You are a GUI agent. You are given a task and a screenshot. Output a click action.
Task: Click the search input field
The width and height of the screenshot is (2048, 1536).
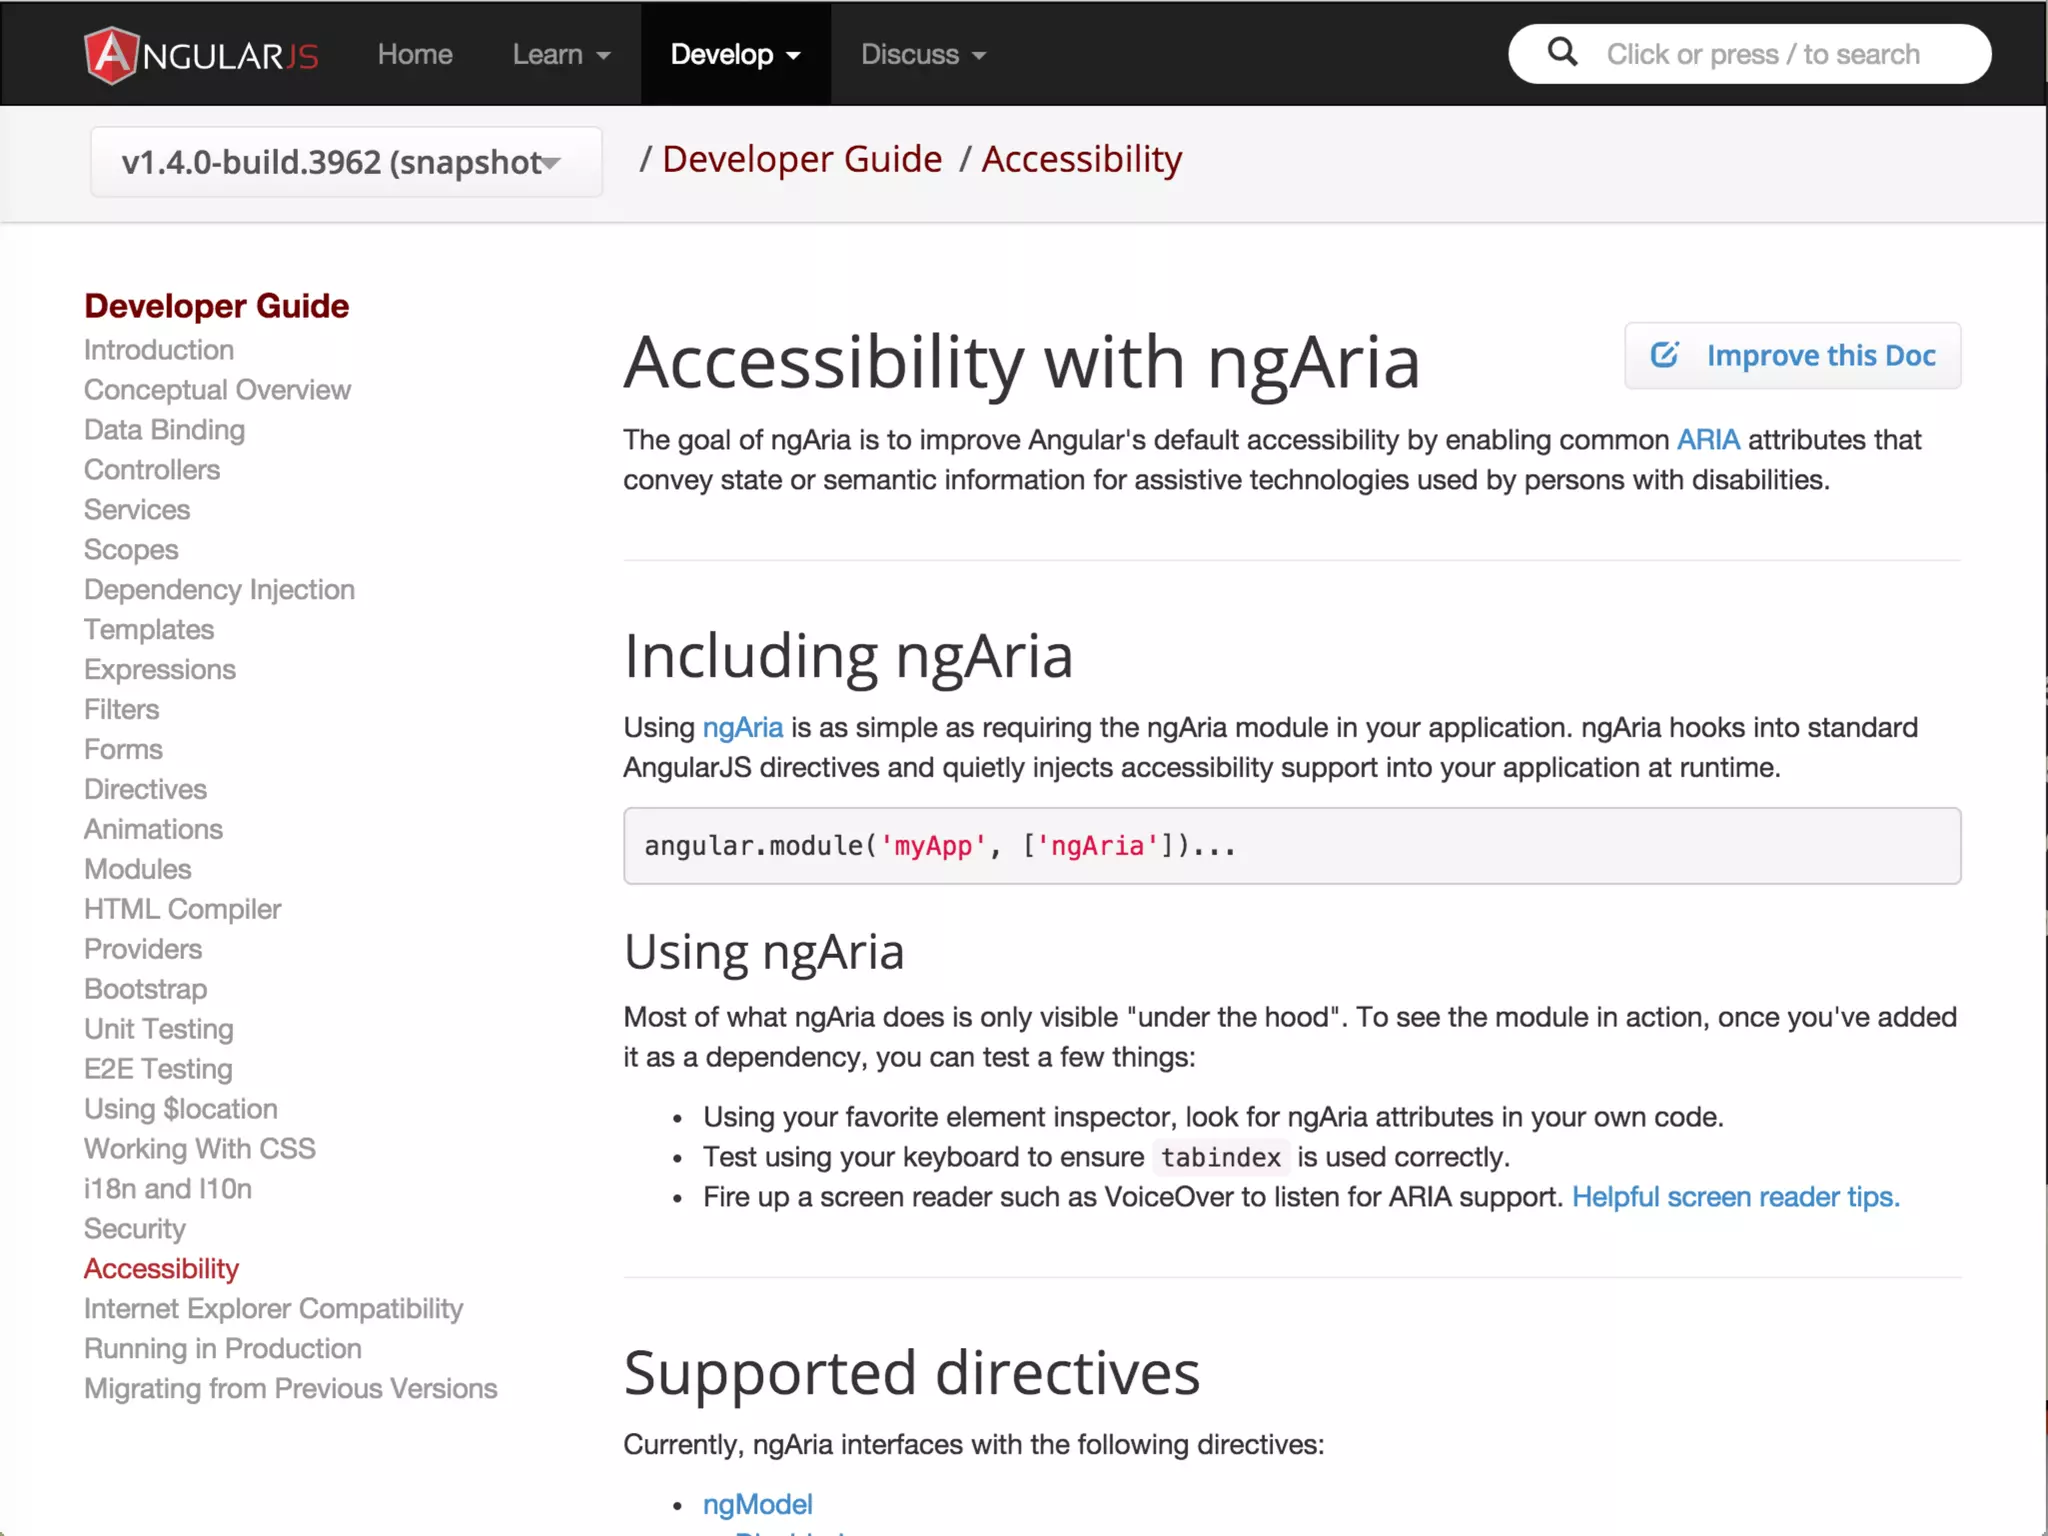pyautogui.click(x=1762, y=54)
